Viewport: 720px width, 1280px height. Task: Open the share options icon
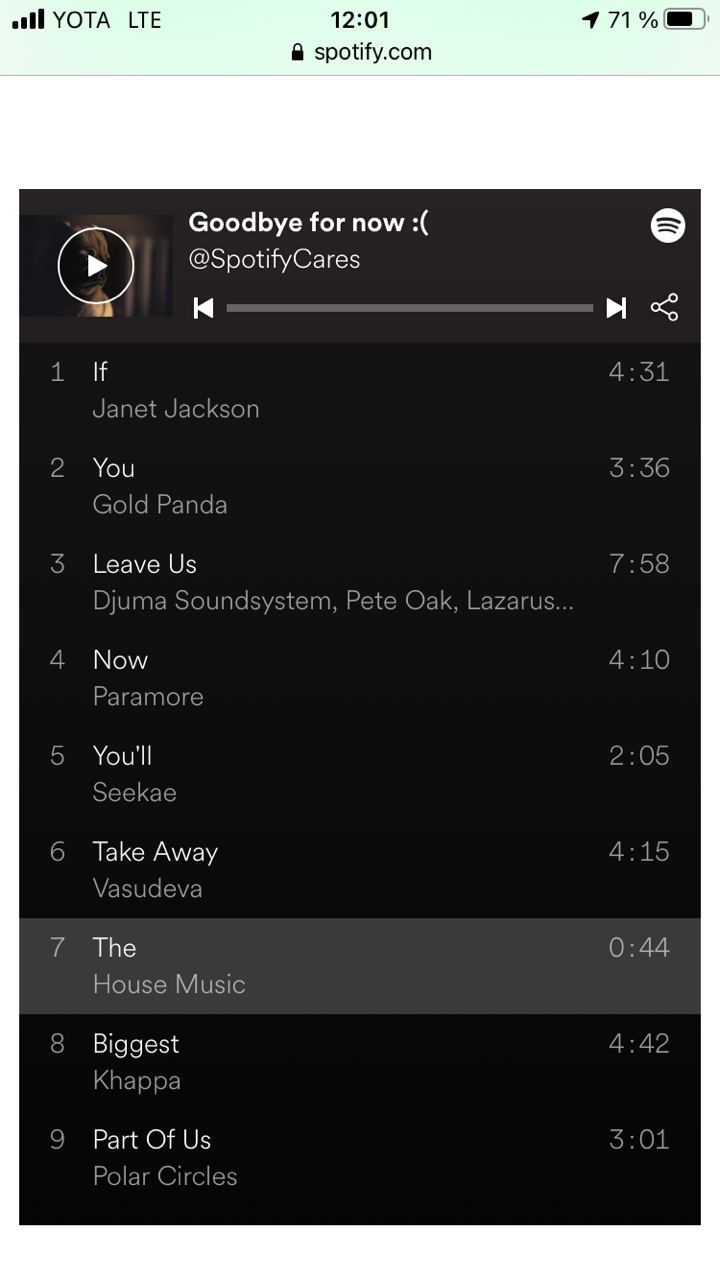pyautogui.click(x=664, y=307)
